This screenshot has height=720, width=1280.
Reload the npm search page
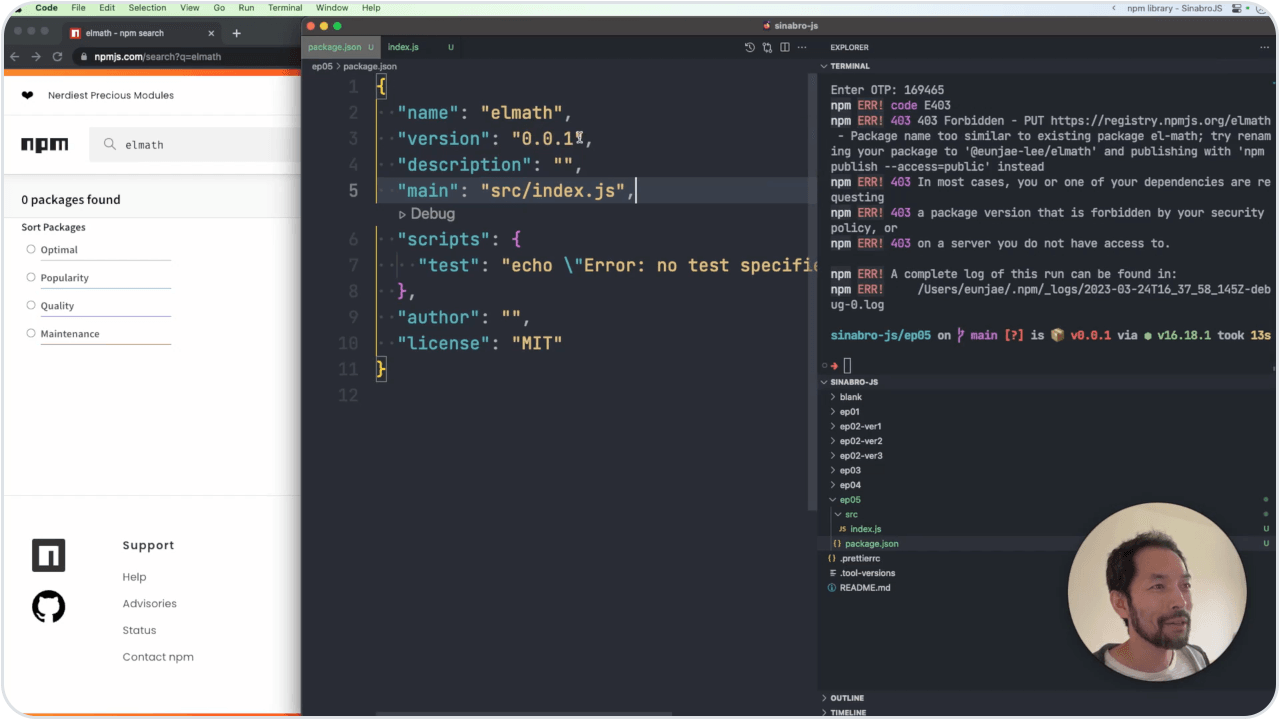[x=58, y=57]
